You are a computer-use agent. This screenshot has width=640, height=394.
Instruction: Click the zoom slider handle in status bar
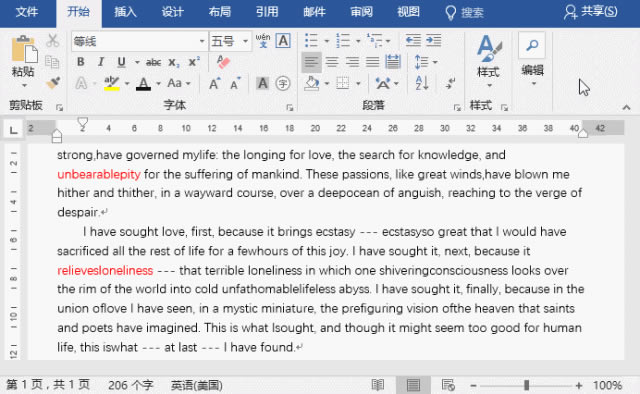[x=527, y=385]
